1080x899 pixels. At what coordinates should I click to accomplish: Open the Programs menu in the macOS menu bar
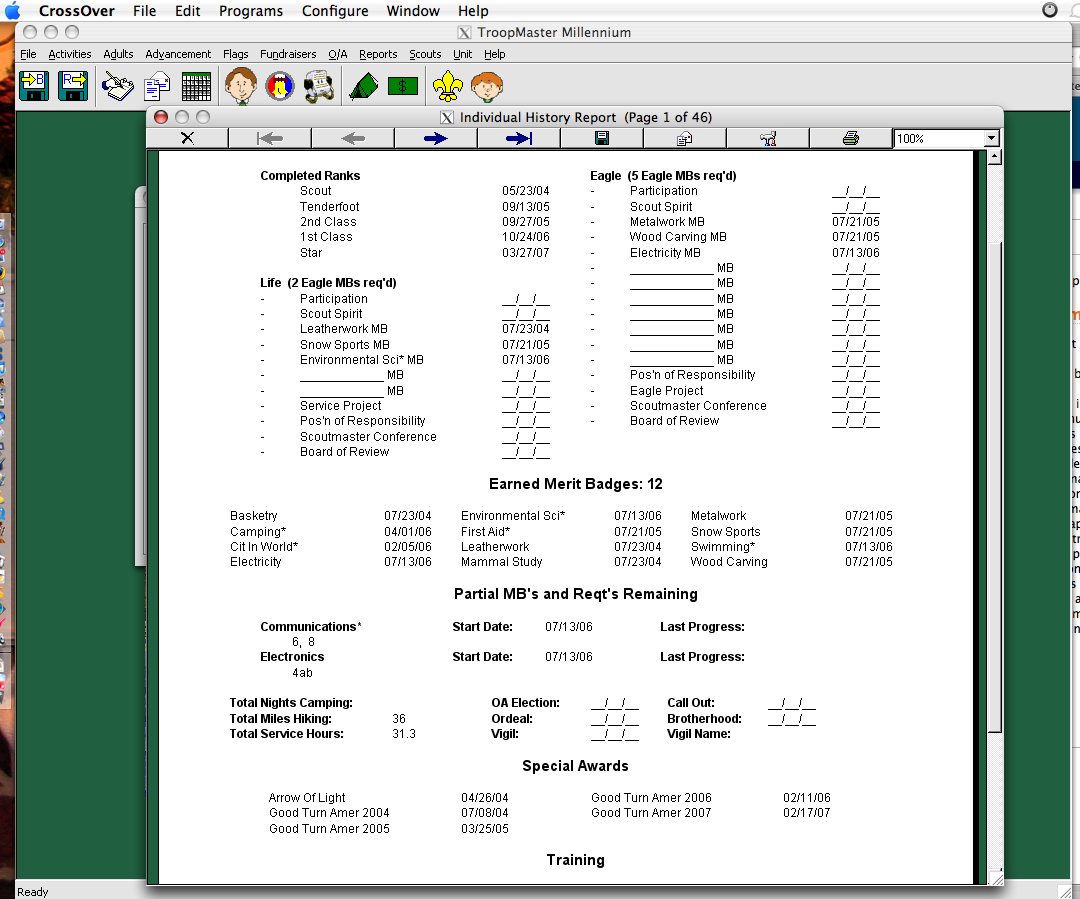251,11
